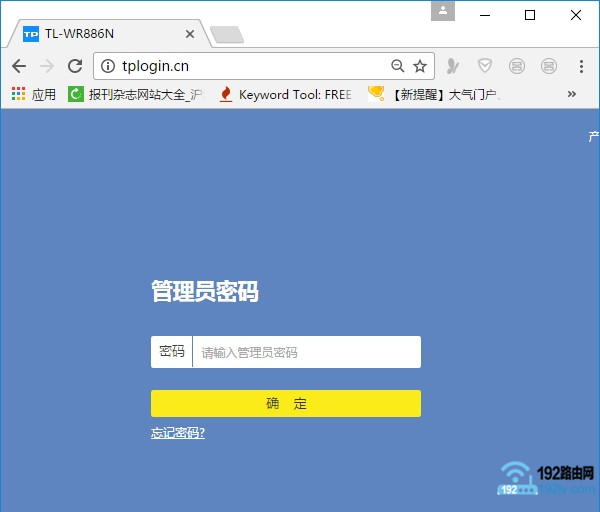Open the Keyword Tool: FREE bookmark

pos(285,95)
